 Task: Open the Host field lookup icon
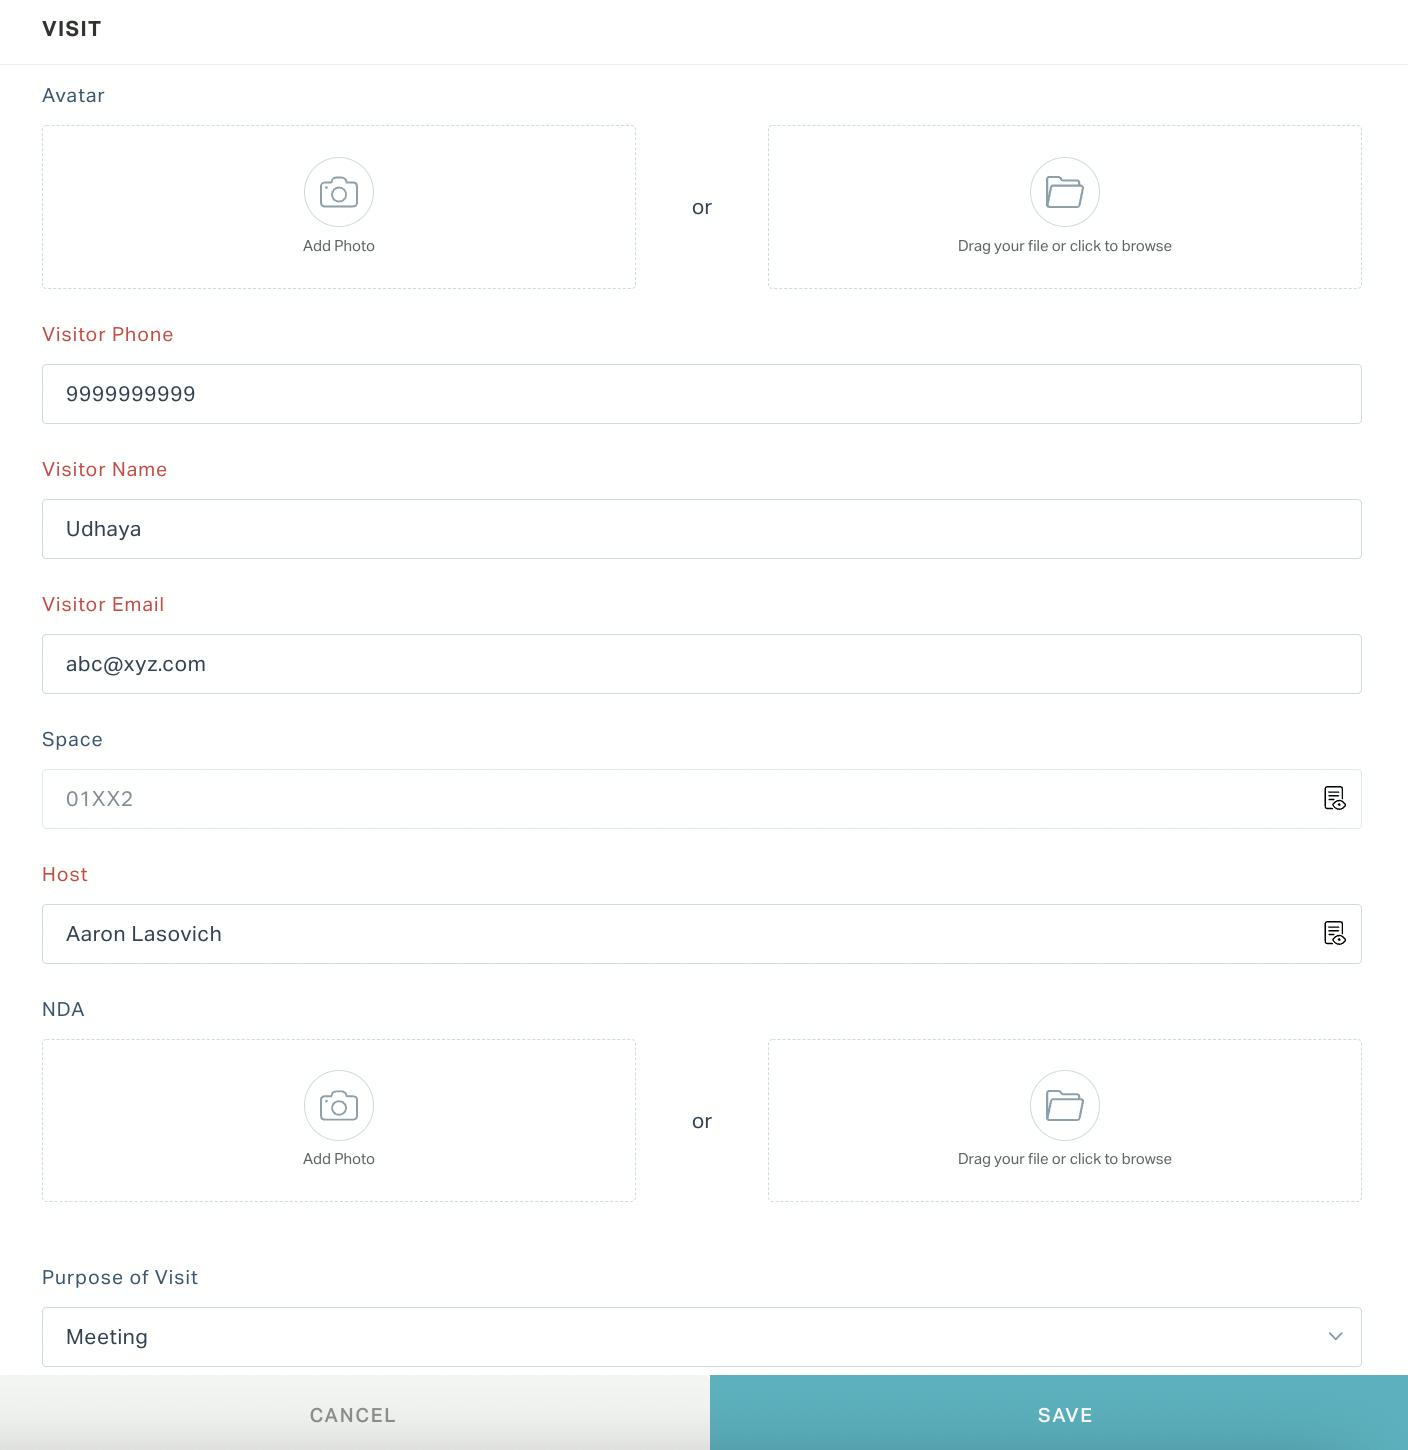tap(1335, 933)
